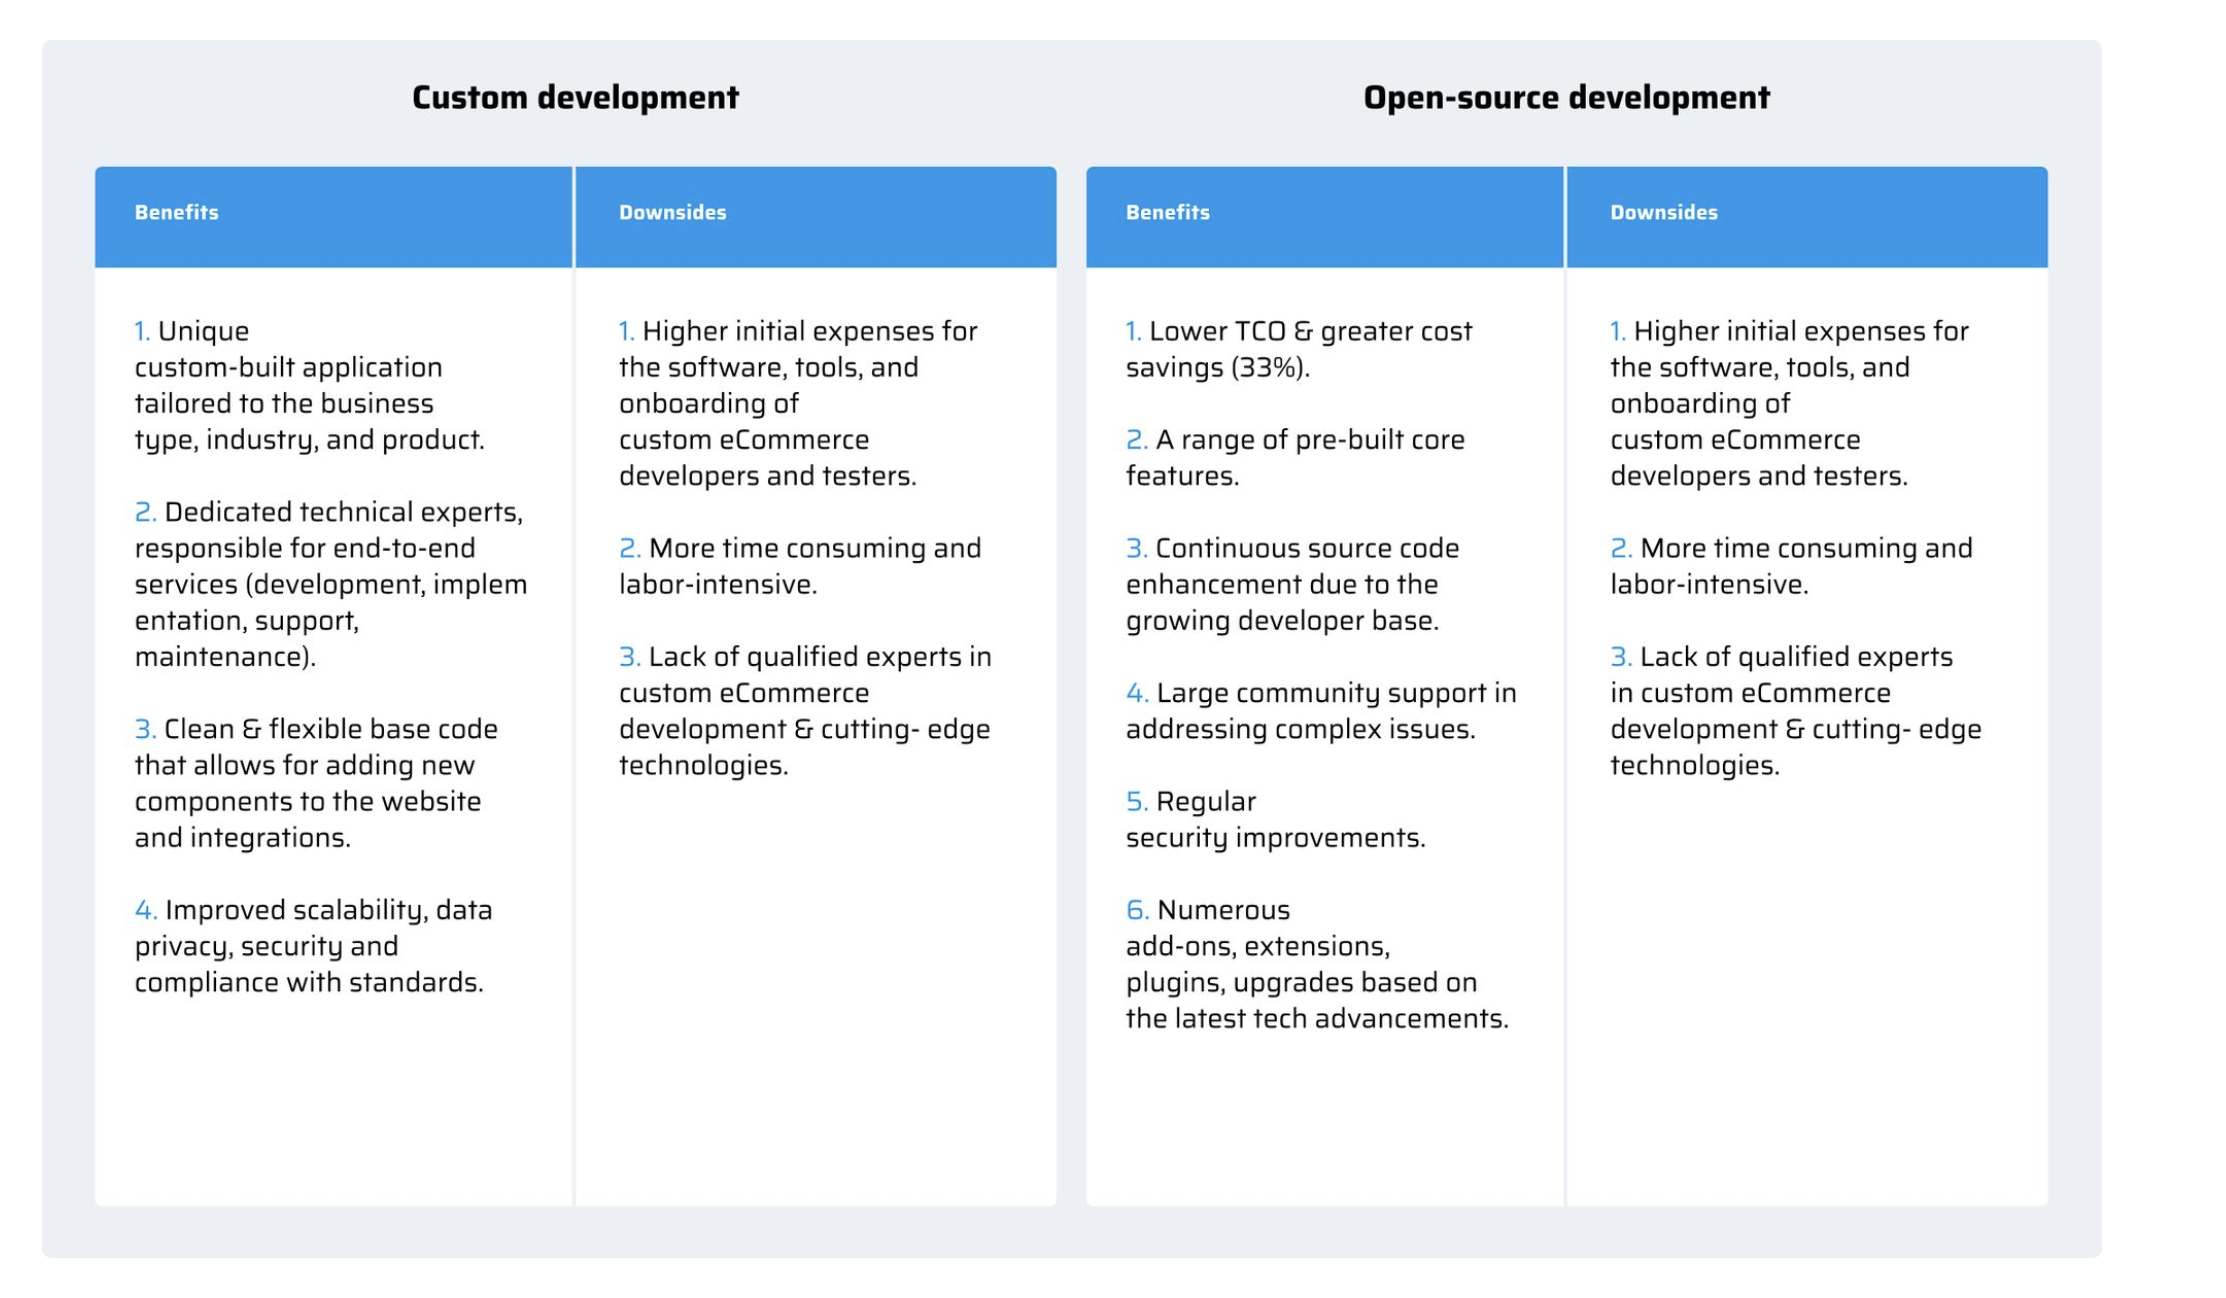Viewport: 2226px width, 1298px height.
Task: Click the numbered '1.' marker beside Lower TCO
Action: [x=1133, y=331]
